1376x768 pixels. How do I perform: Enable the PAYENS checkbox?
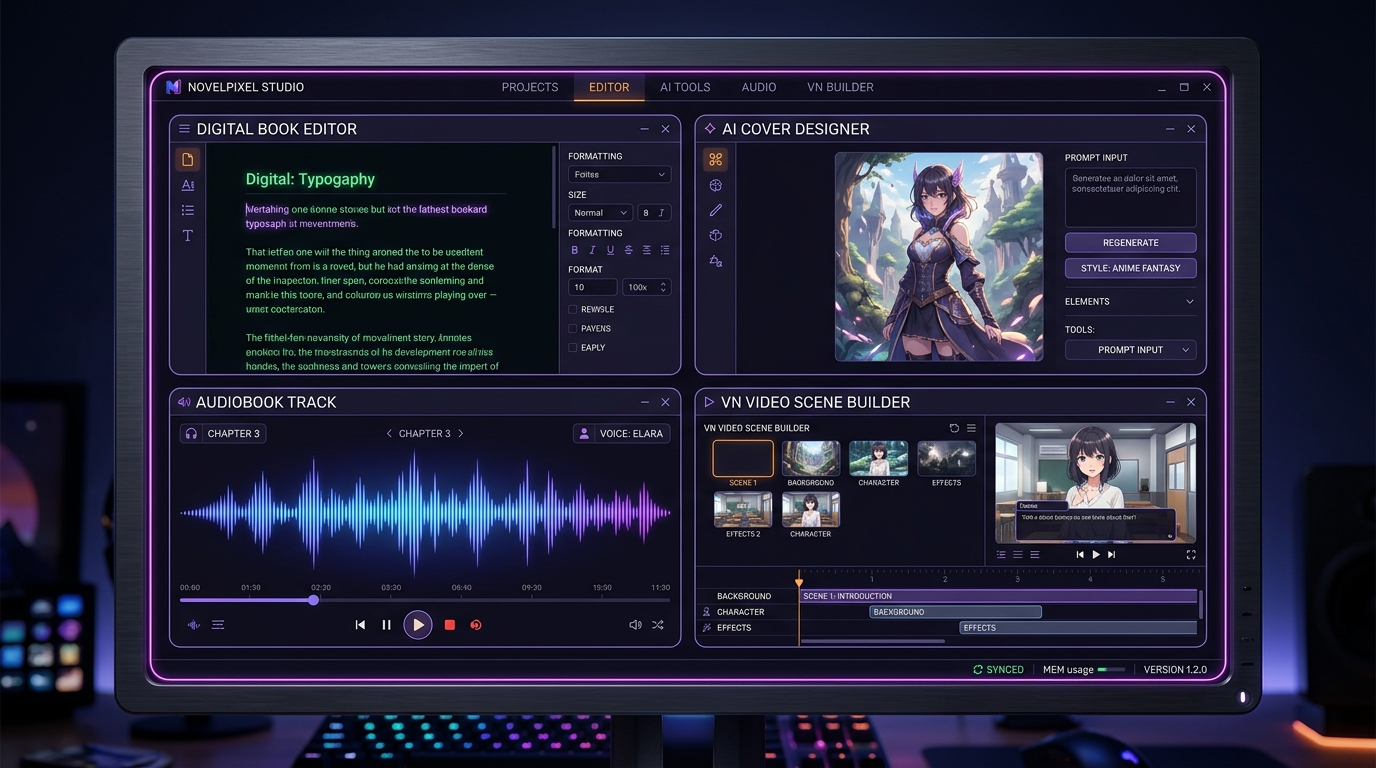tap(573, 328)
